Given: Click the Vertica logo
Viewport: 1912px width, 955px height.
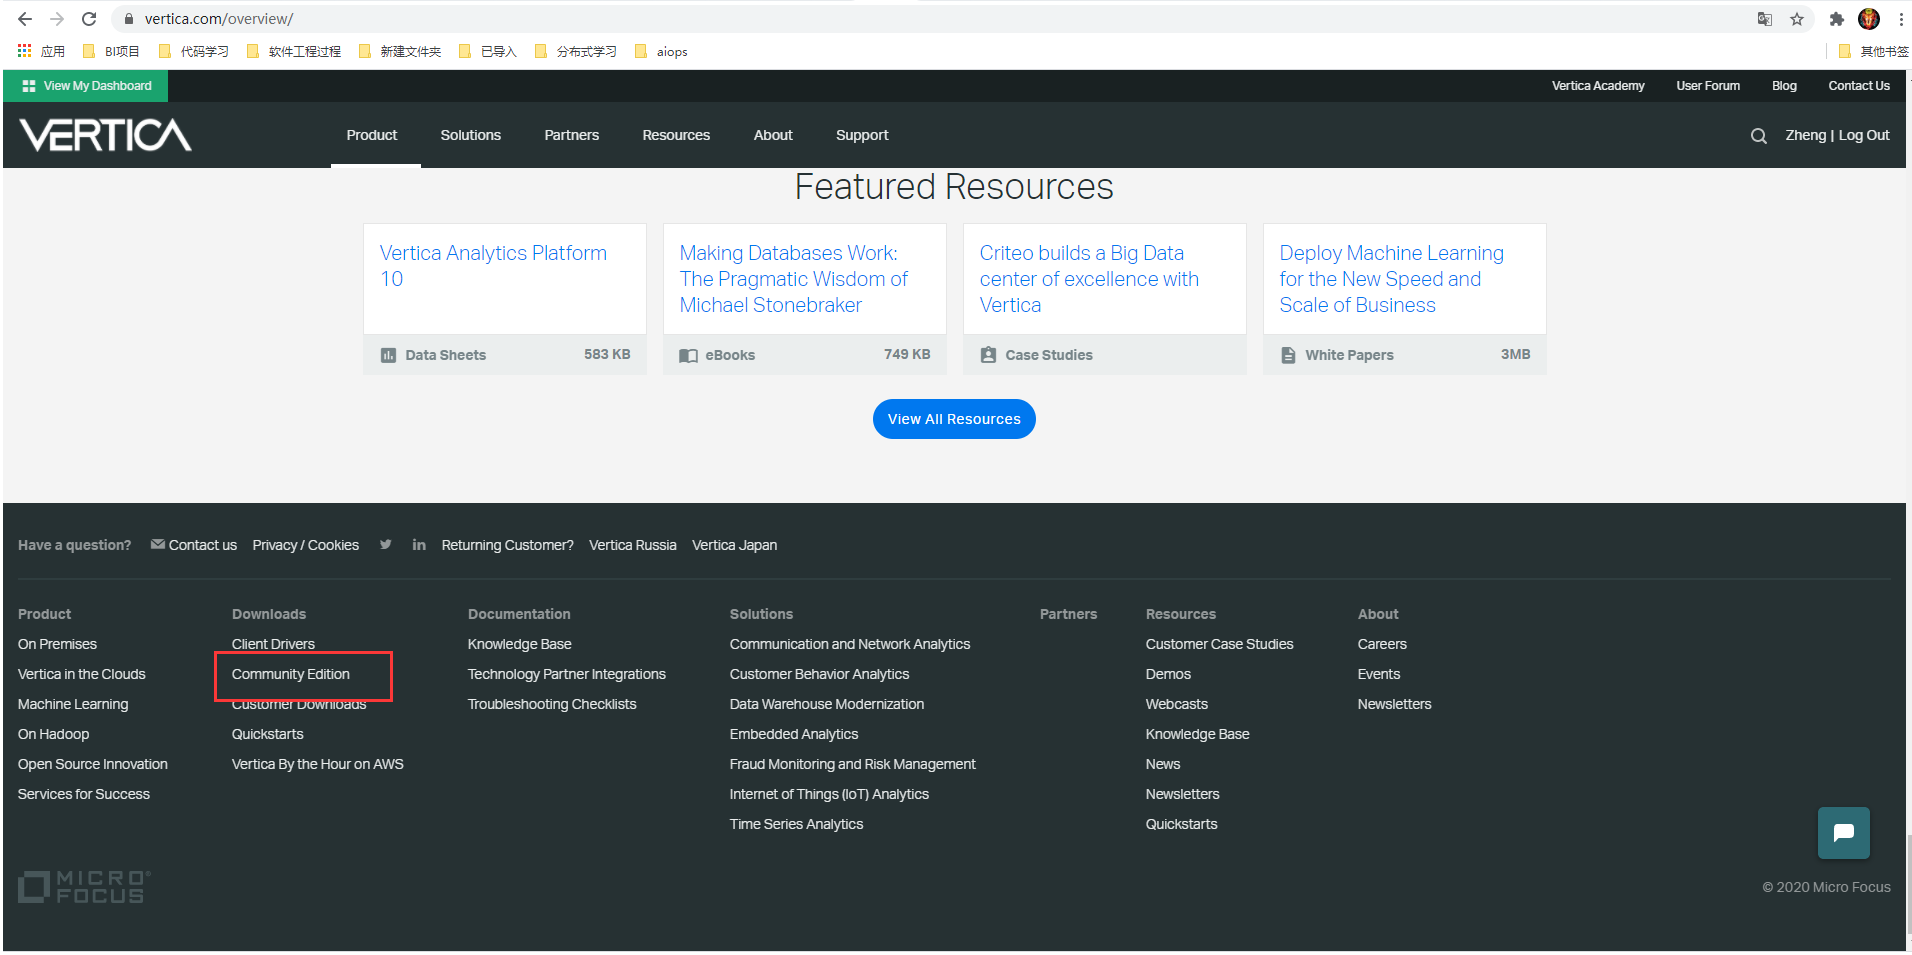Looking at the screenshot, I should pyautogui.click(x=106, y=135).
